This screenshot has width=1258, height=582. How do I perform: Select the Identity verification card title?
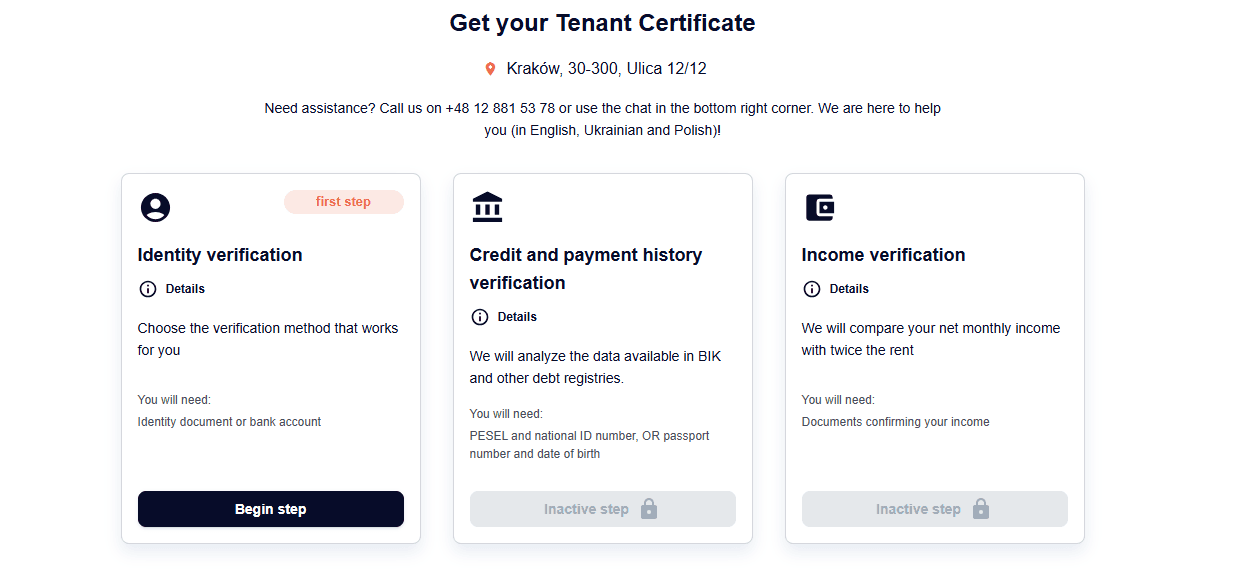(x=220, y=255)
